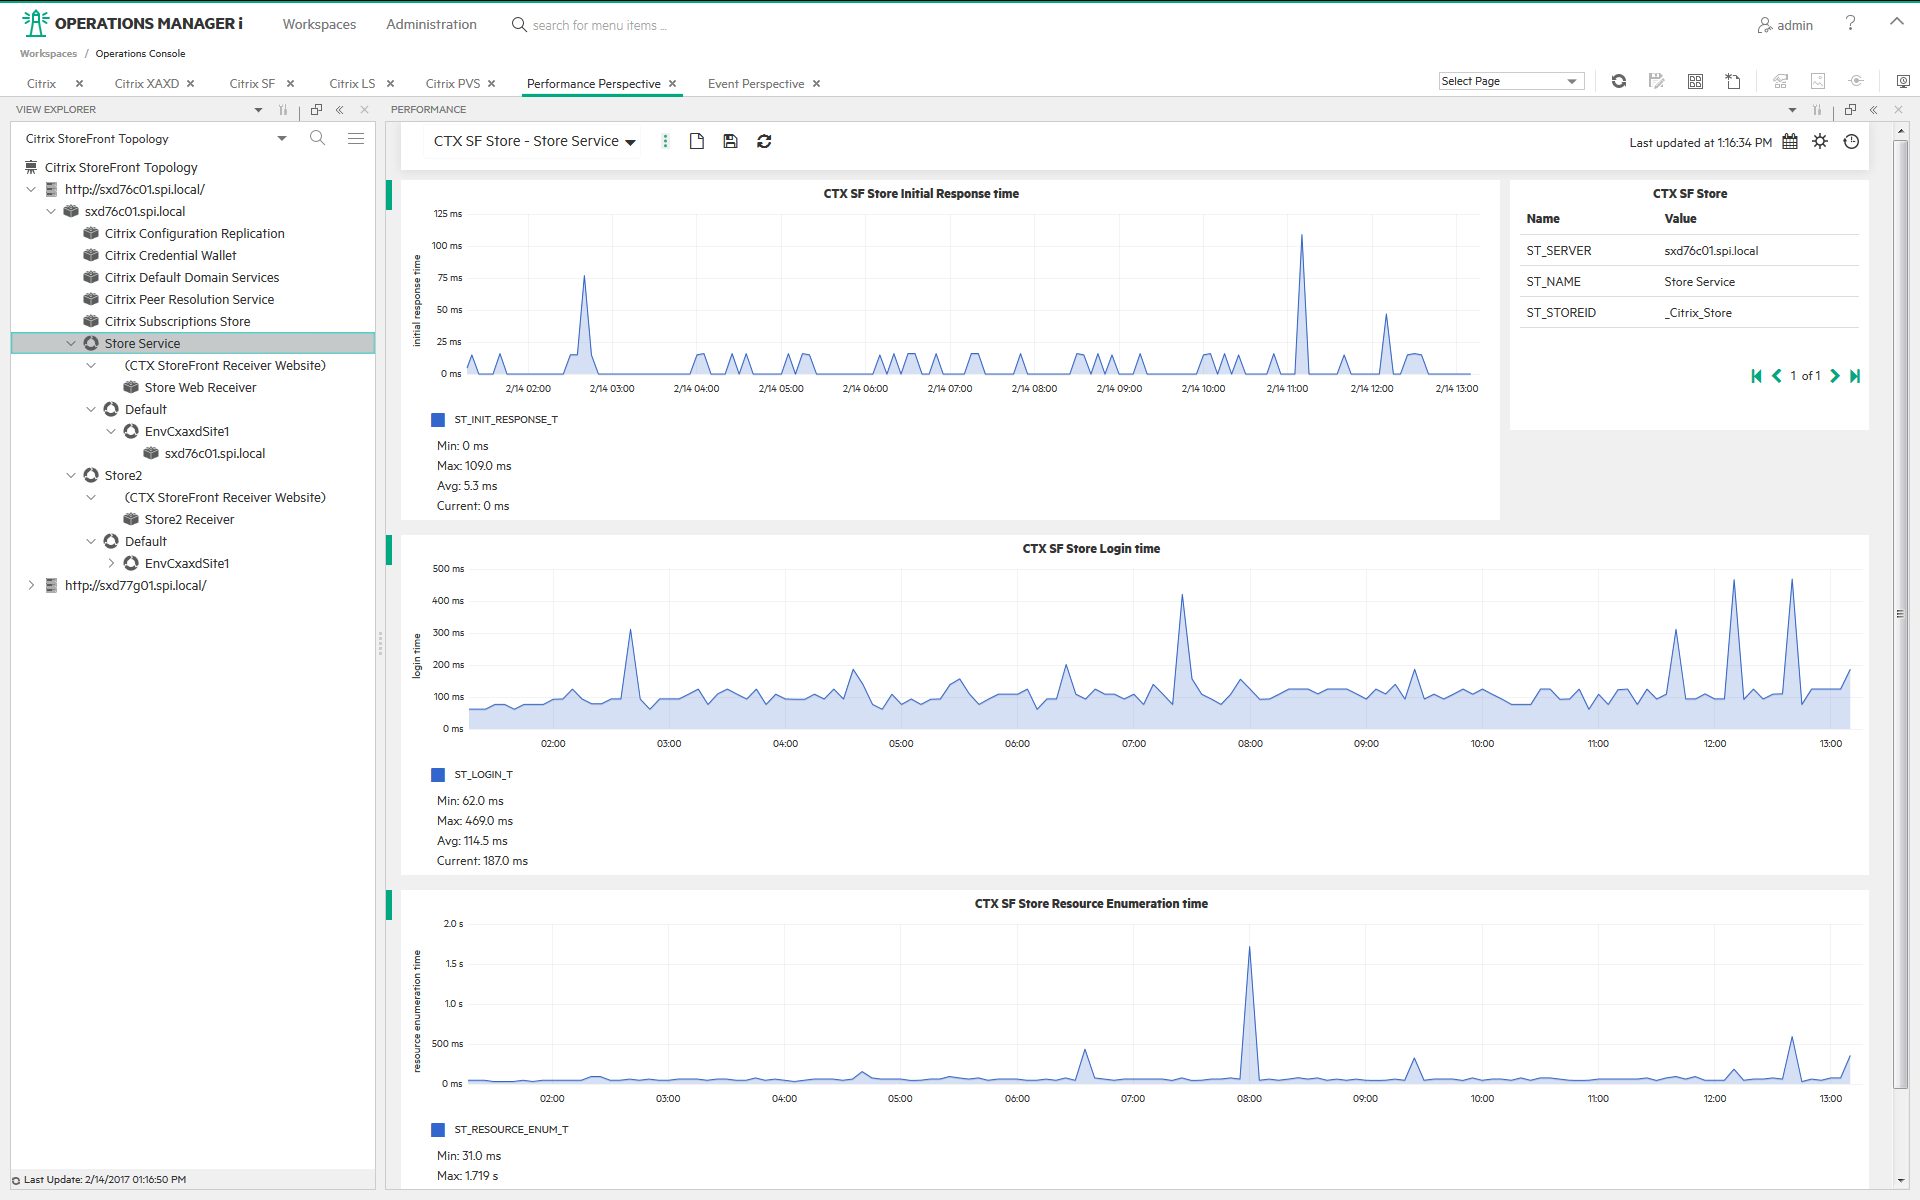Open the Administration menu
The height and width of the screenshot is (1200, 1920).
(x=431, y=25)
